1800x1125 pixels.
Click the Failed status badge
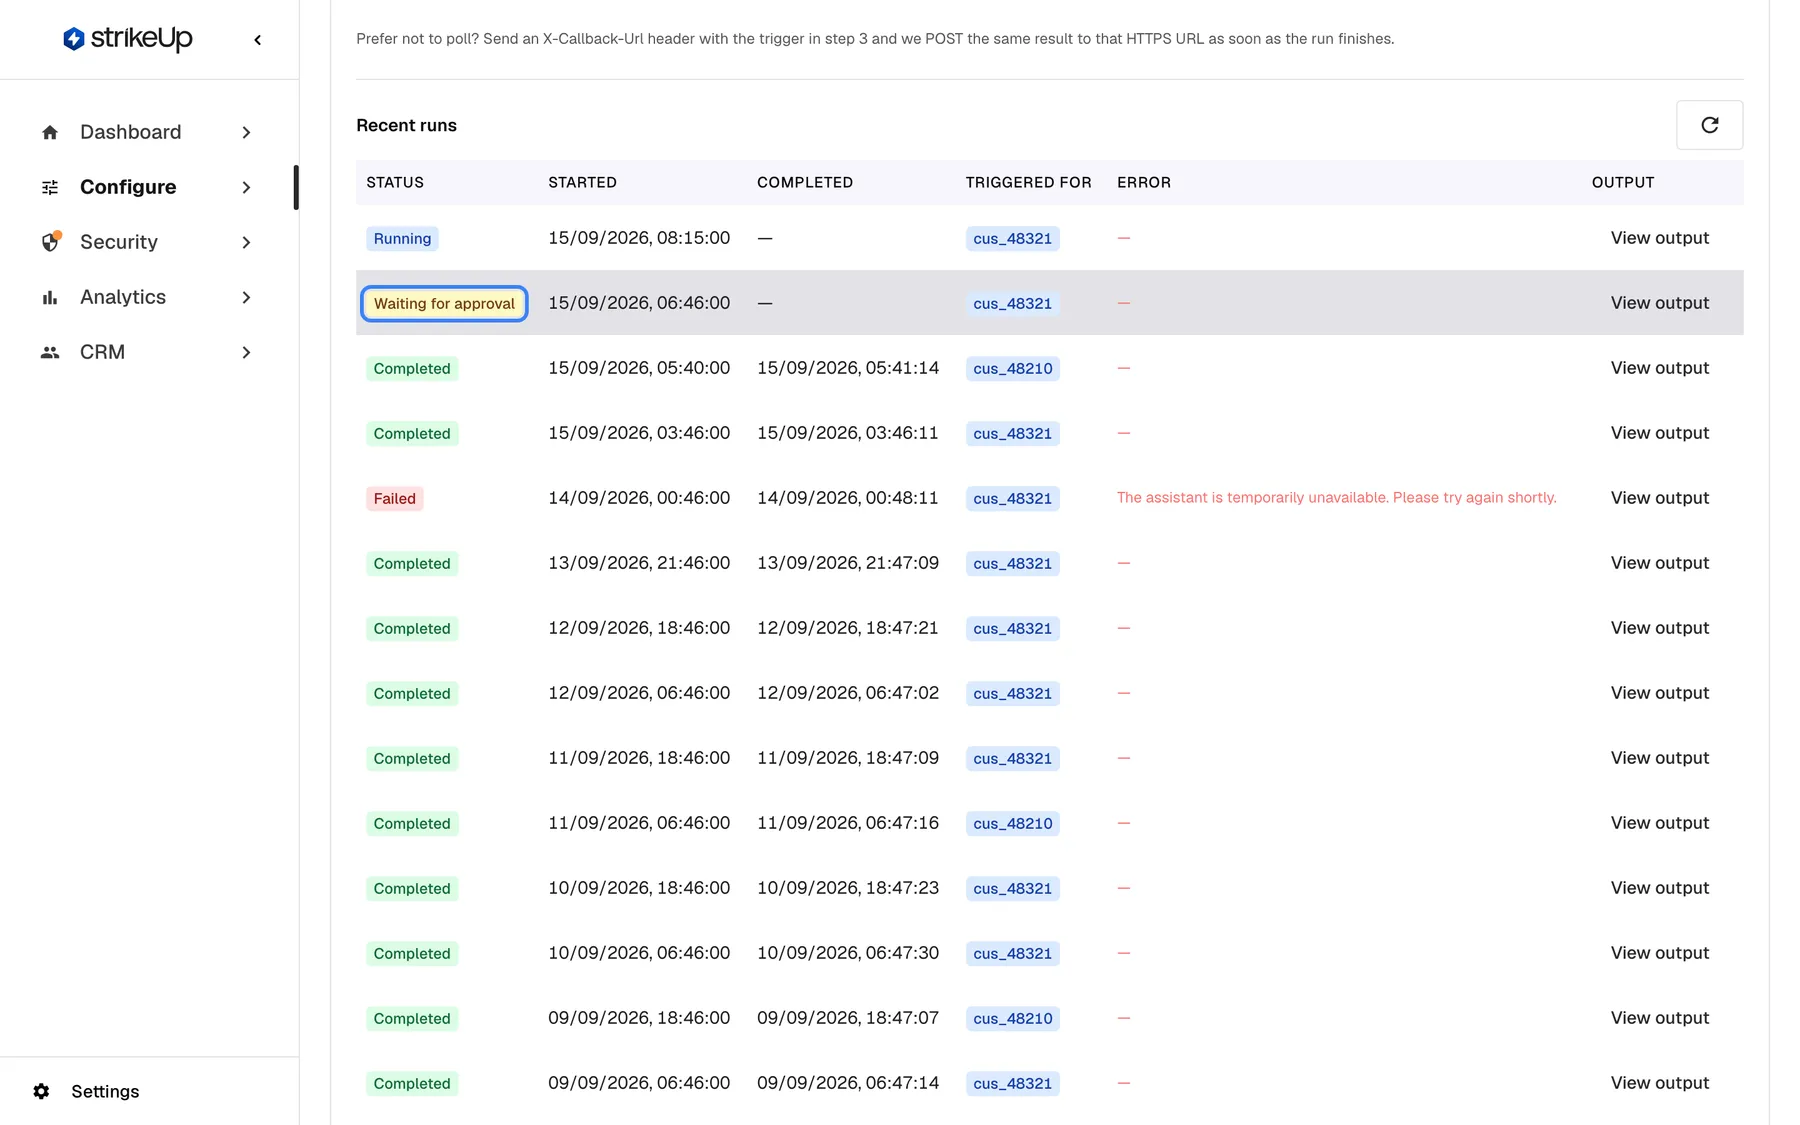pyautogui.click(x=394, y=498)
